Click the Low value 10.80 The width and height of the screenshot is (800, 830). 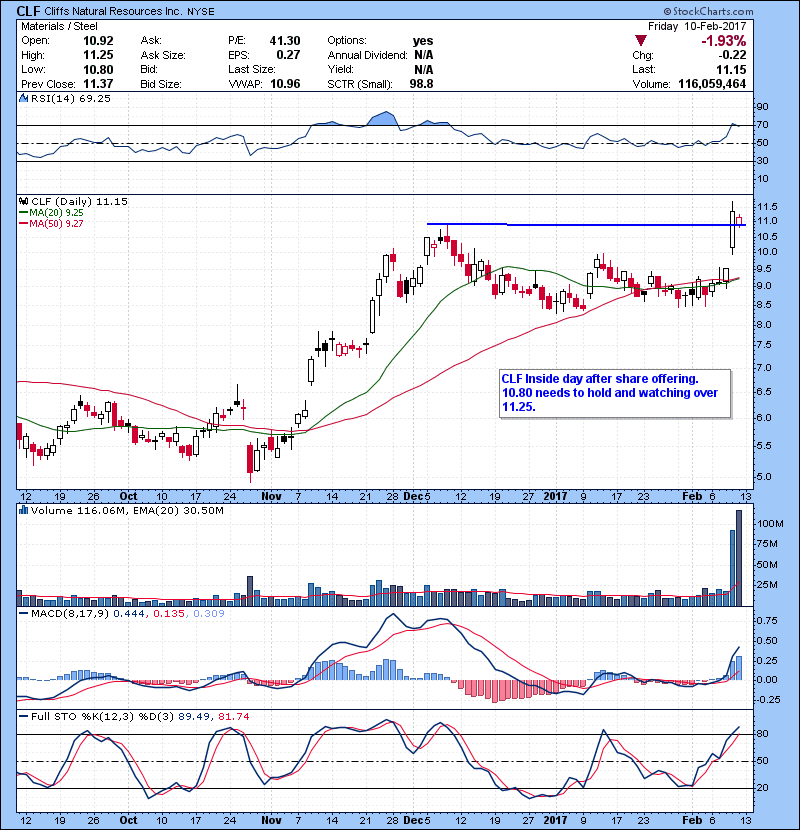[98, 69]
